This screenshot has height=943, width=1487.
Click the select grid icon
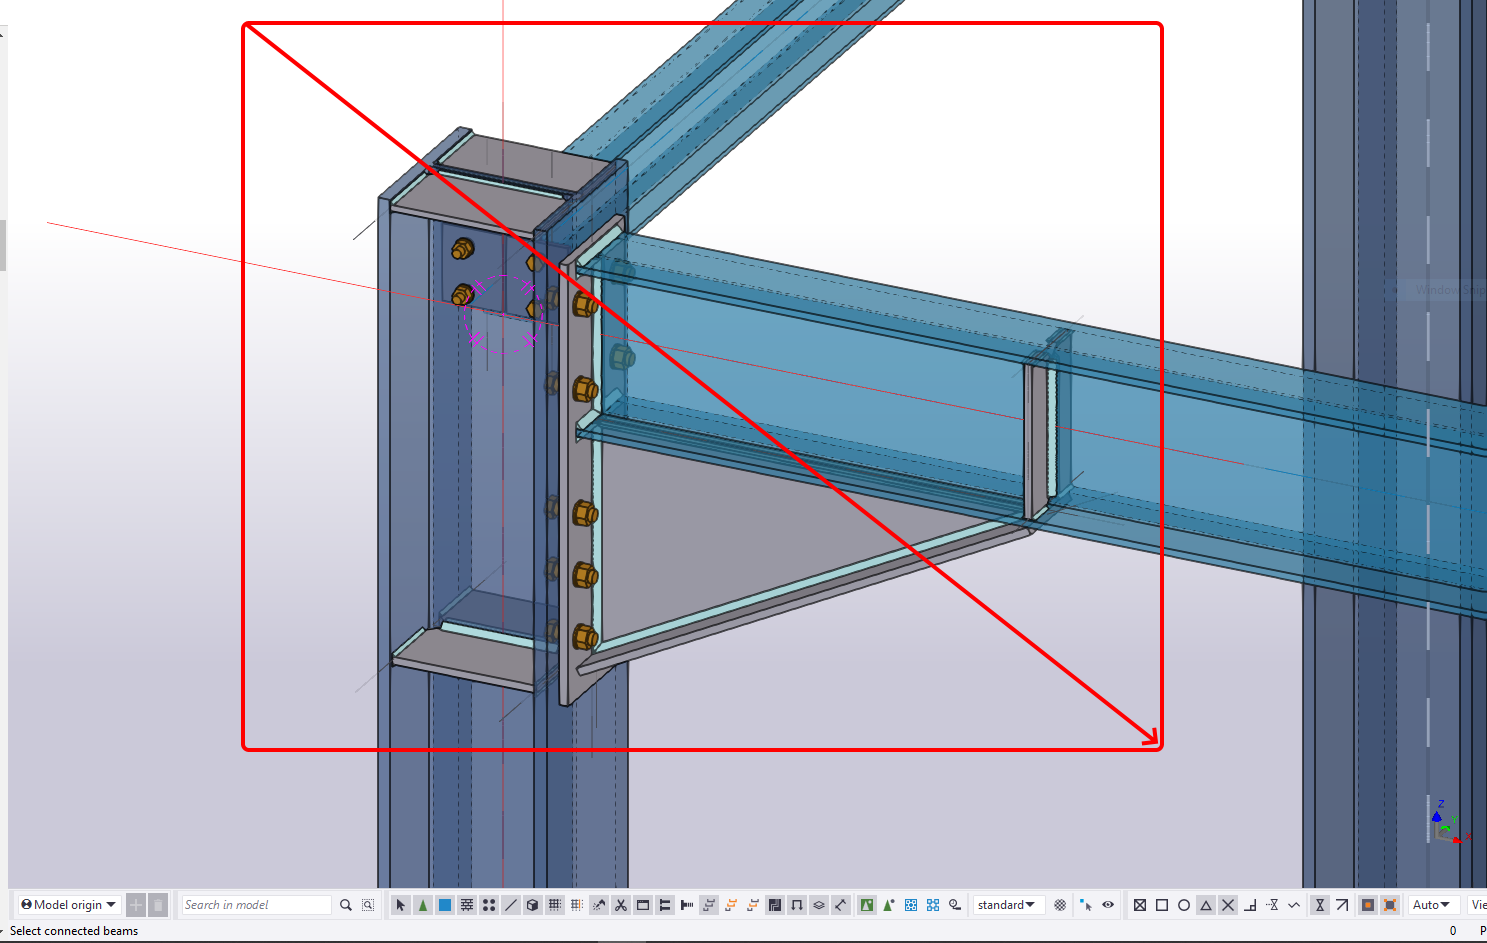(x=555, y=905)
